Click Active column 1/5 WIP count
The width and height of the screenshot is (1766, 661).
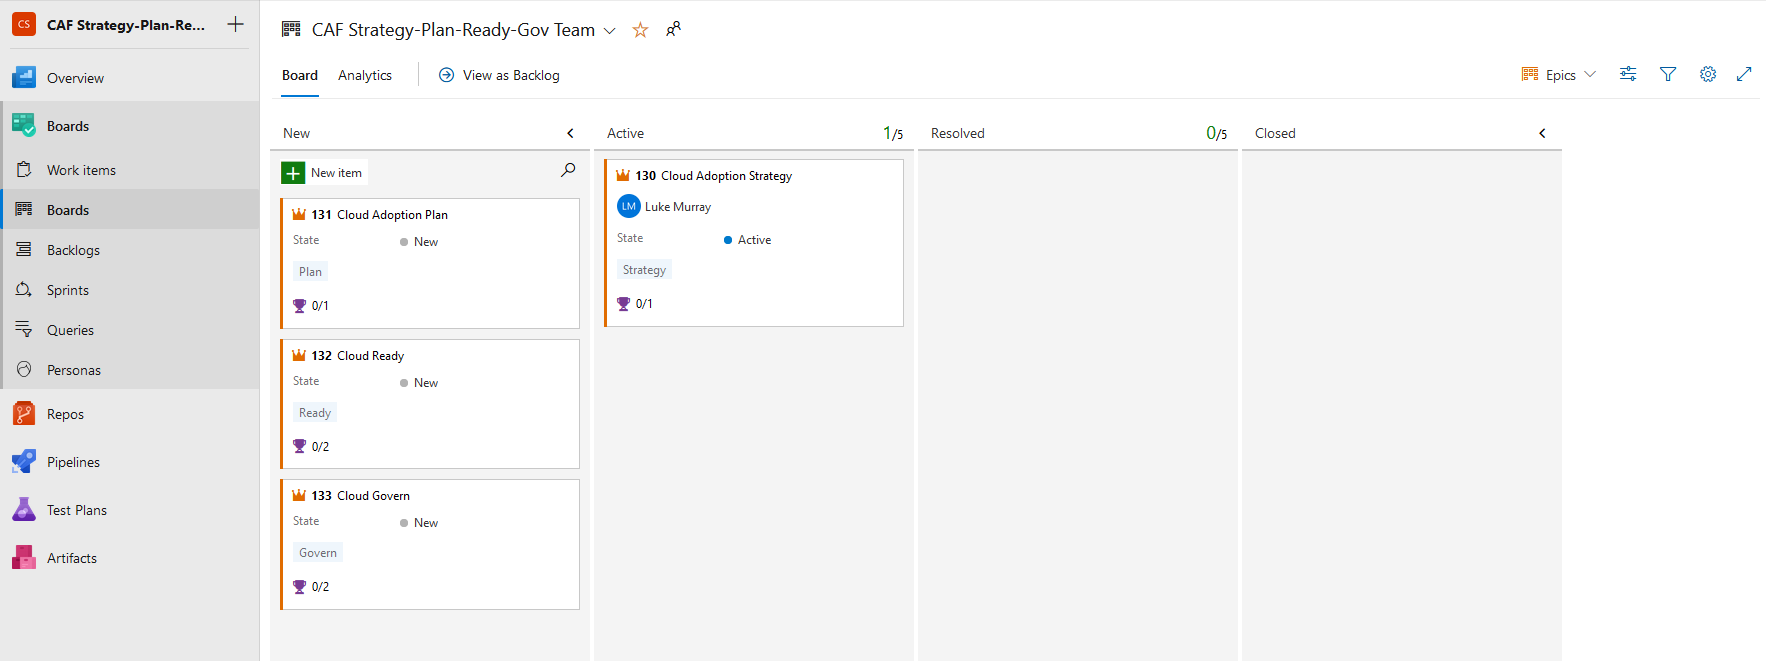[893, 133]
